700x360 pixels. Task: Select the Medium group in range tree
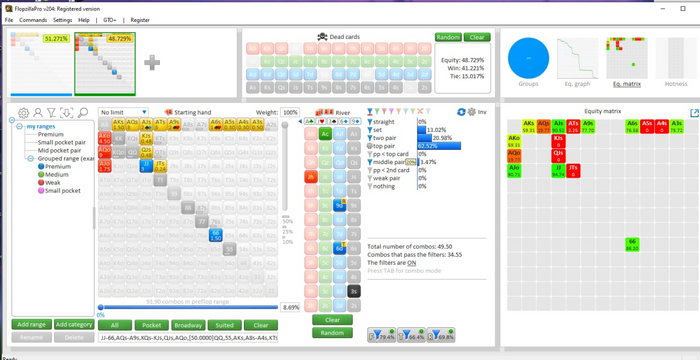pyautogui.click(x=57, y=175)
